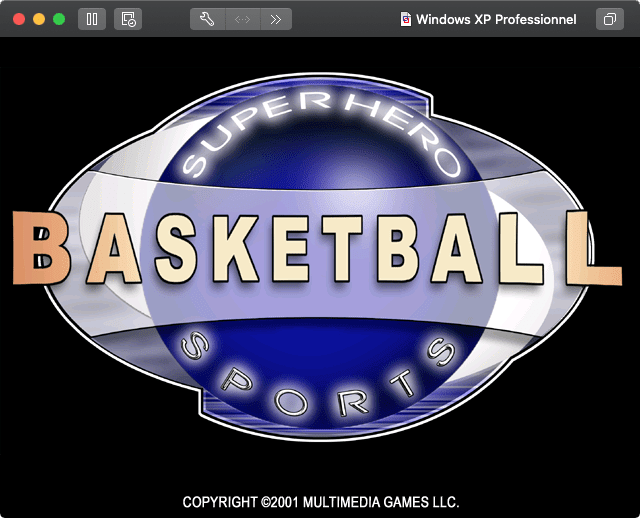
Task: Enter full screen with green button
Action: point(59,19)
